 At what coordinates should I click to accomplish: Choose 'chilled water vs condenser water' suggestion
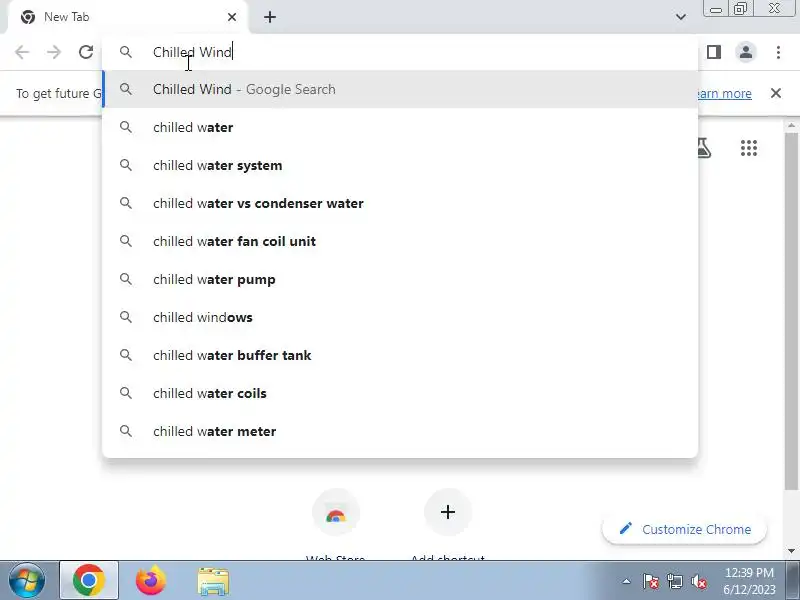[400, 203]
